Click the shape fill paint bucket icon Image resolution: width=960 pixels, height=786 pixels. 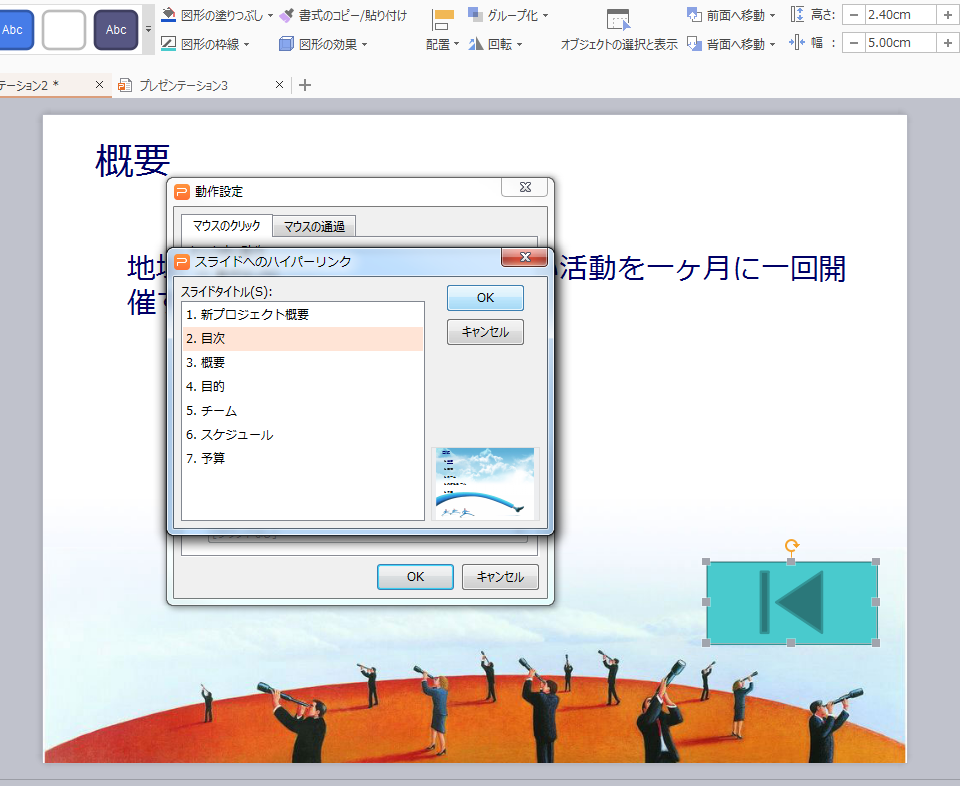[x=168, y=15]
